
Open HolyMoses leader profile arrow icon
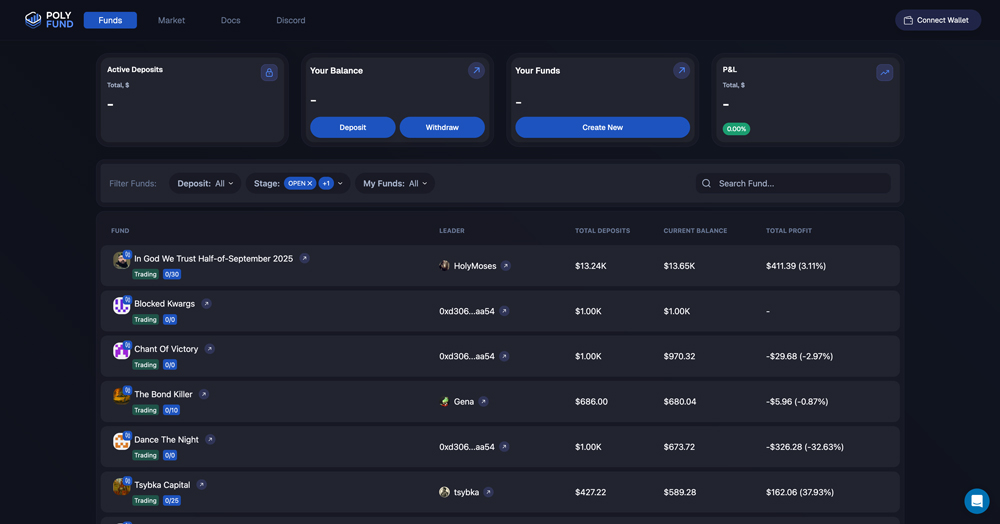506,266
